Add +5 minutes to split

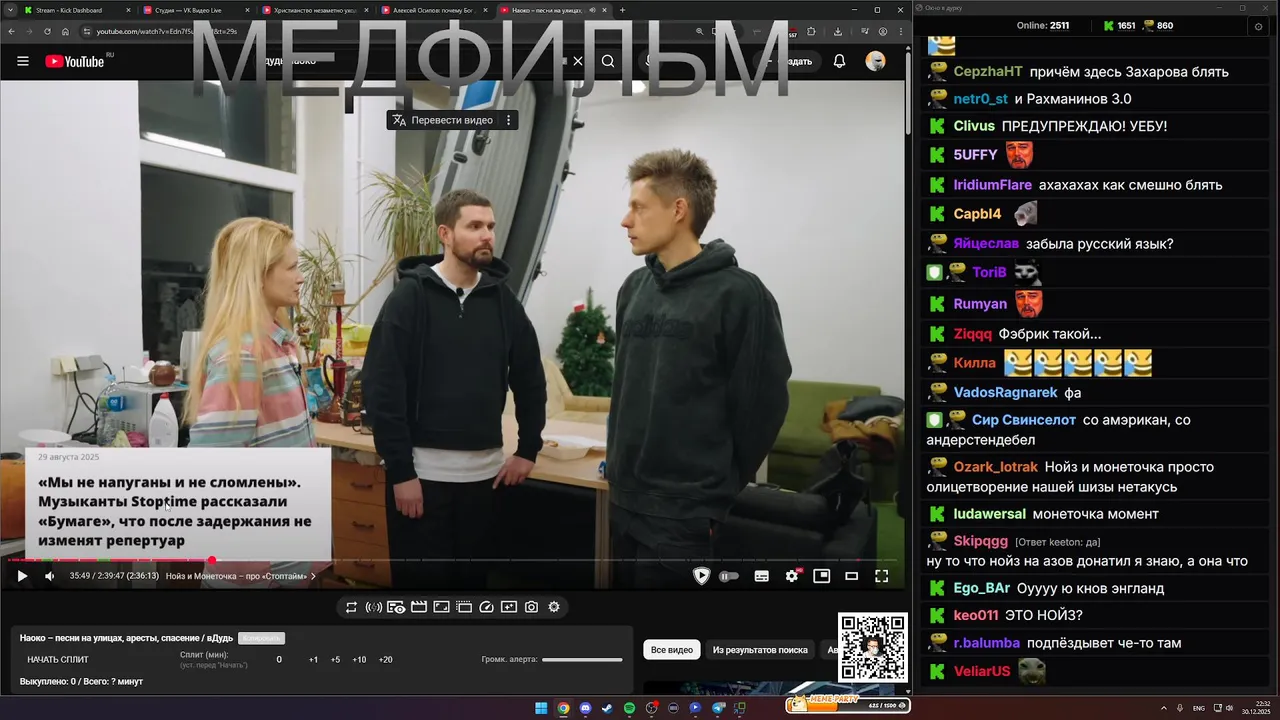tap(335, 660)
